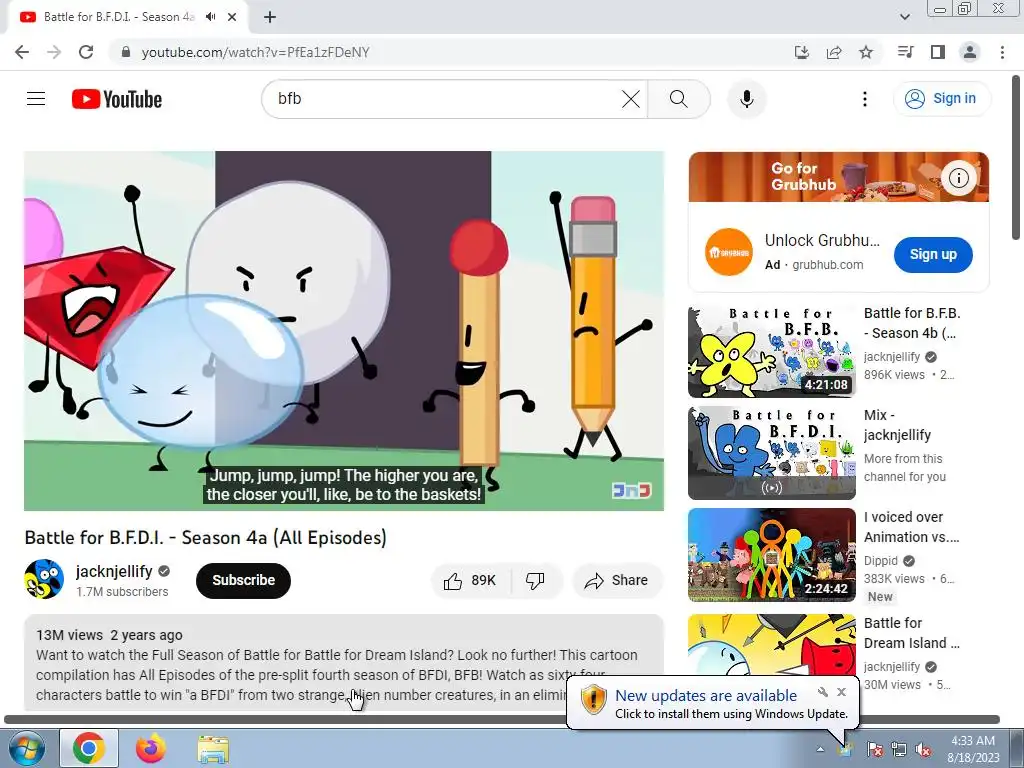
Task: Open Battle for Dream Island title
Action: (x=911, y=633)
